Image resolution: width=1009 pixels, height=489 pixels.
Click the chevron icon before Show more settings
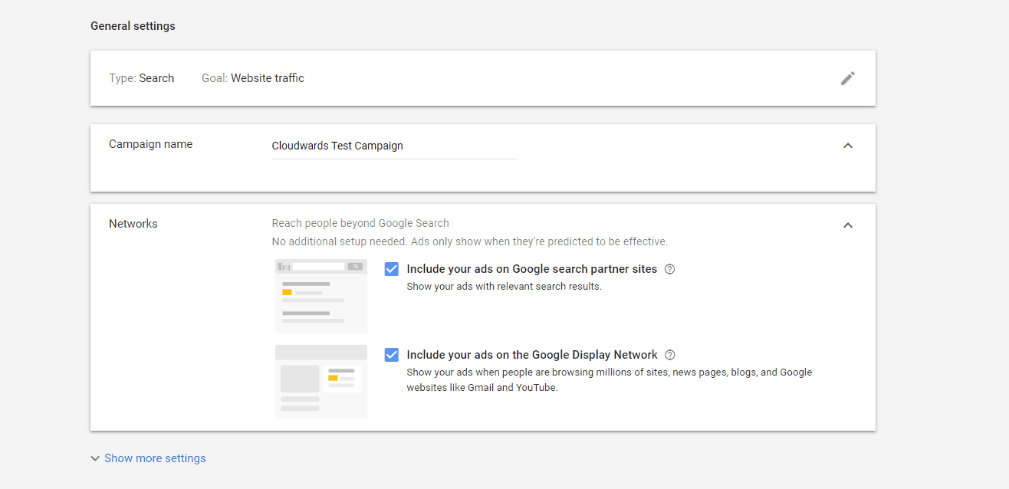(x=95, y=459)
